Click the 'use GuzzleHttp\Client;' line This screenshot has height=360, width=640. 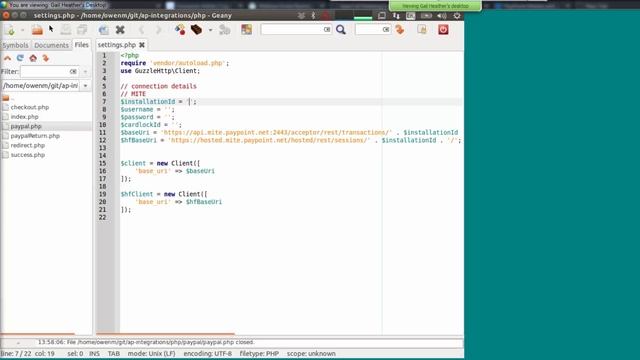[x=160, y=71]
